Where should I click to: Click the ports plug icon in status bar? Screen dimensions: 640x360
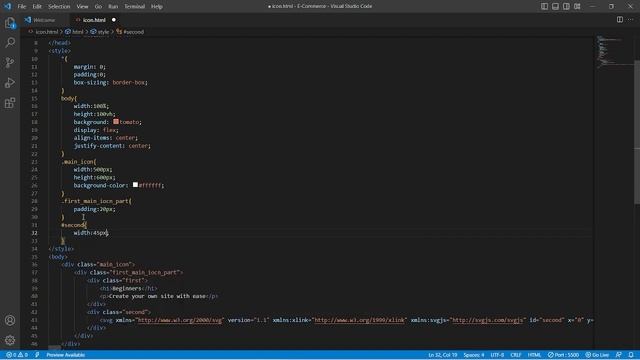pyautogui.click(x=38, y=355)
